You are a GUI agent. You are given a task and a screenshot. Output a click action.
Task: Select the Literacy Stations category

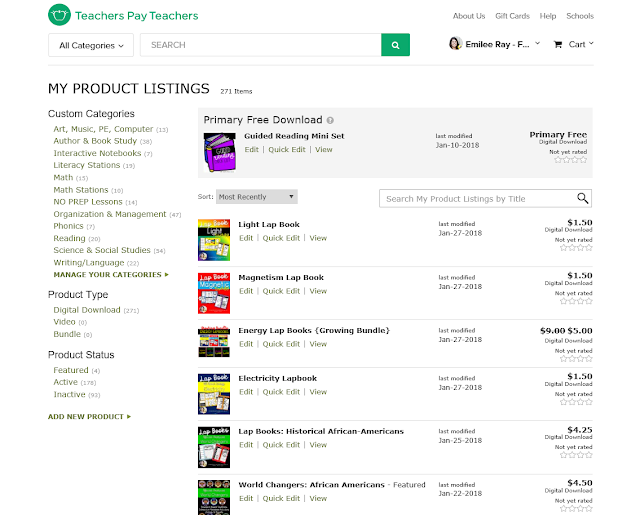coord(87,165)
